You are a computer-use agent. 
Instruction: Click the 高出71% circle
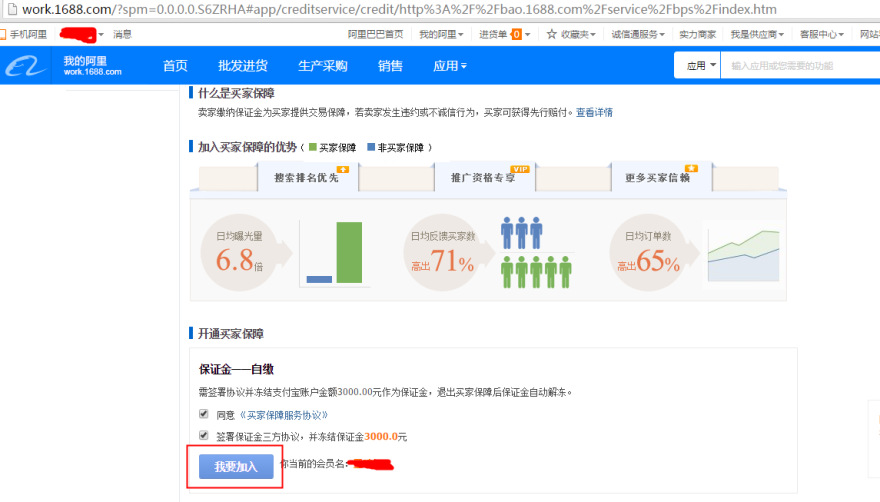[x=443, y=252]
